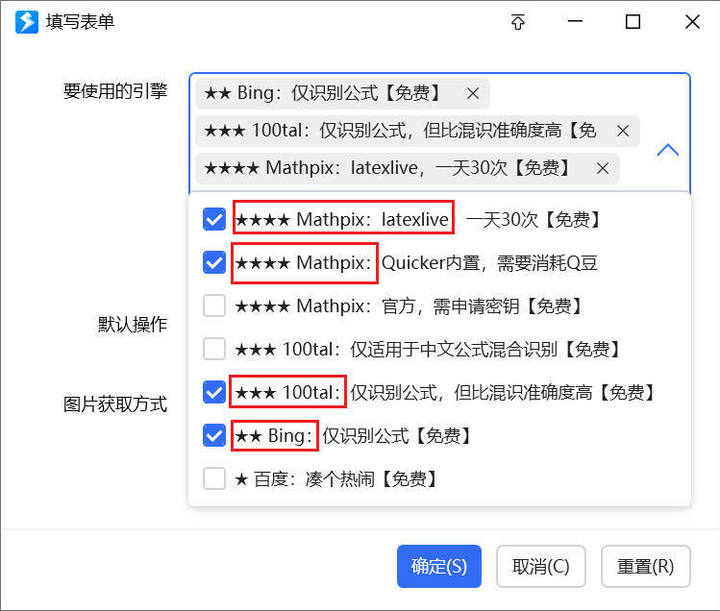The height and width of the screenshot is (611, 720).
Task: Pin the window on top icon
Action: click(x=518, y=22)
